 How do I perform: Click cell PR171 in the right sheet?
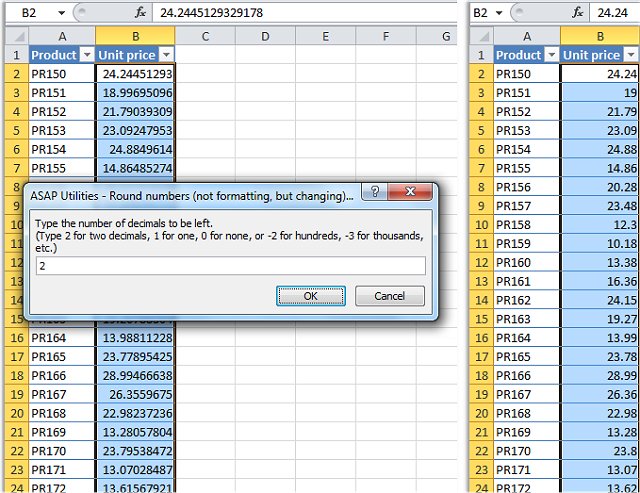coord(527,470)
